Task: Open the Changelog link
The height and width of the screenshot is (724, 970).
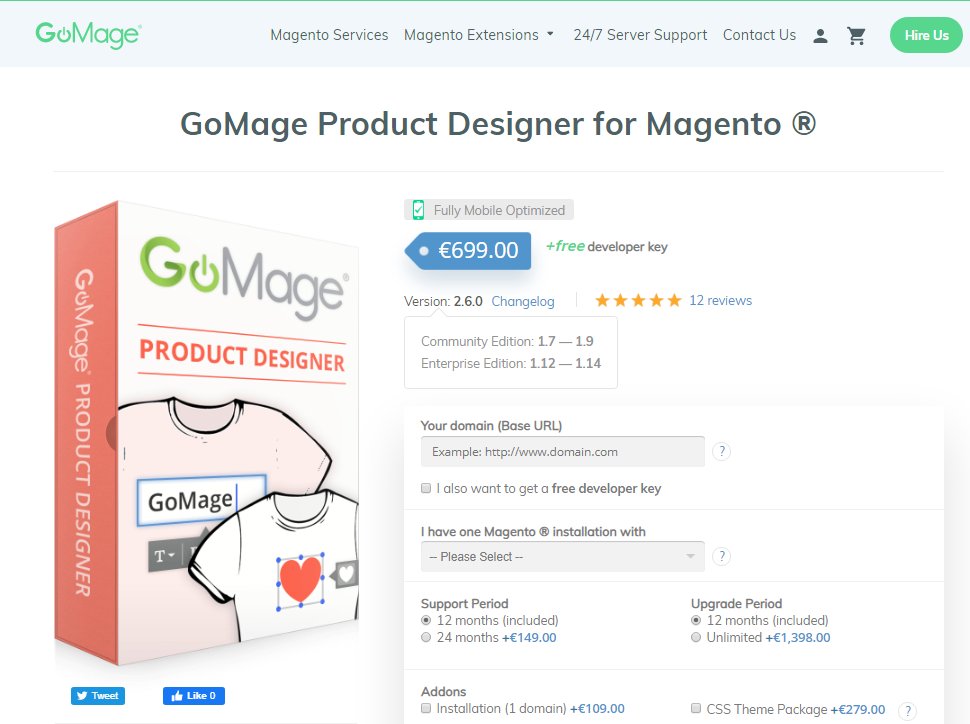Action: click(523, 301)
